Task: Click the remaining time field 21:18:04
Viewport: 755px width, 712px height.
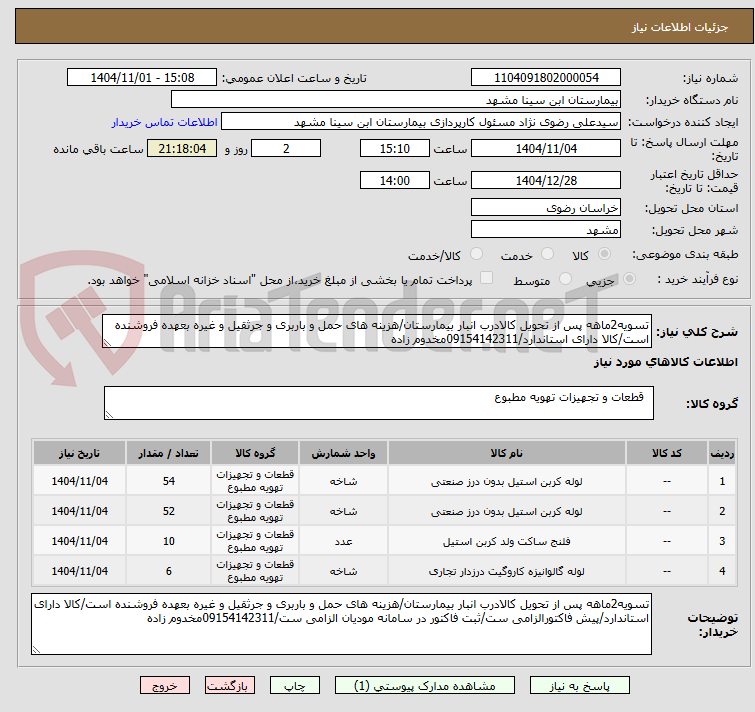Action: pyautogui.click(x=182, y=148)
